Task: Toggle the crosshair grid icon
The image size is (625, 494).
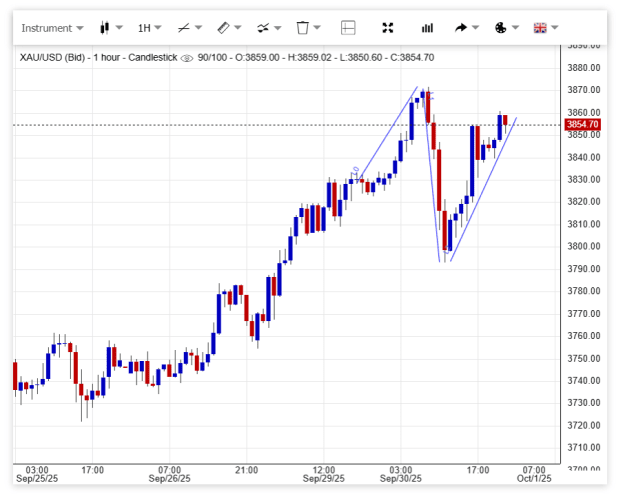Action: [x=348, y=28]
